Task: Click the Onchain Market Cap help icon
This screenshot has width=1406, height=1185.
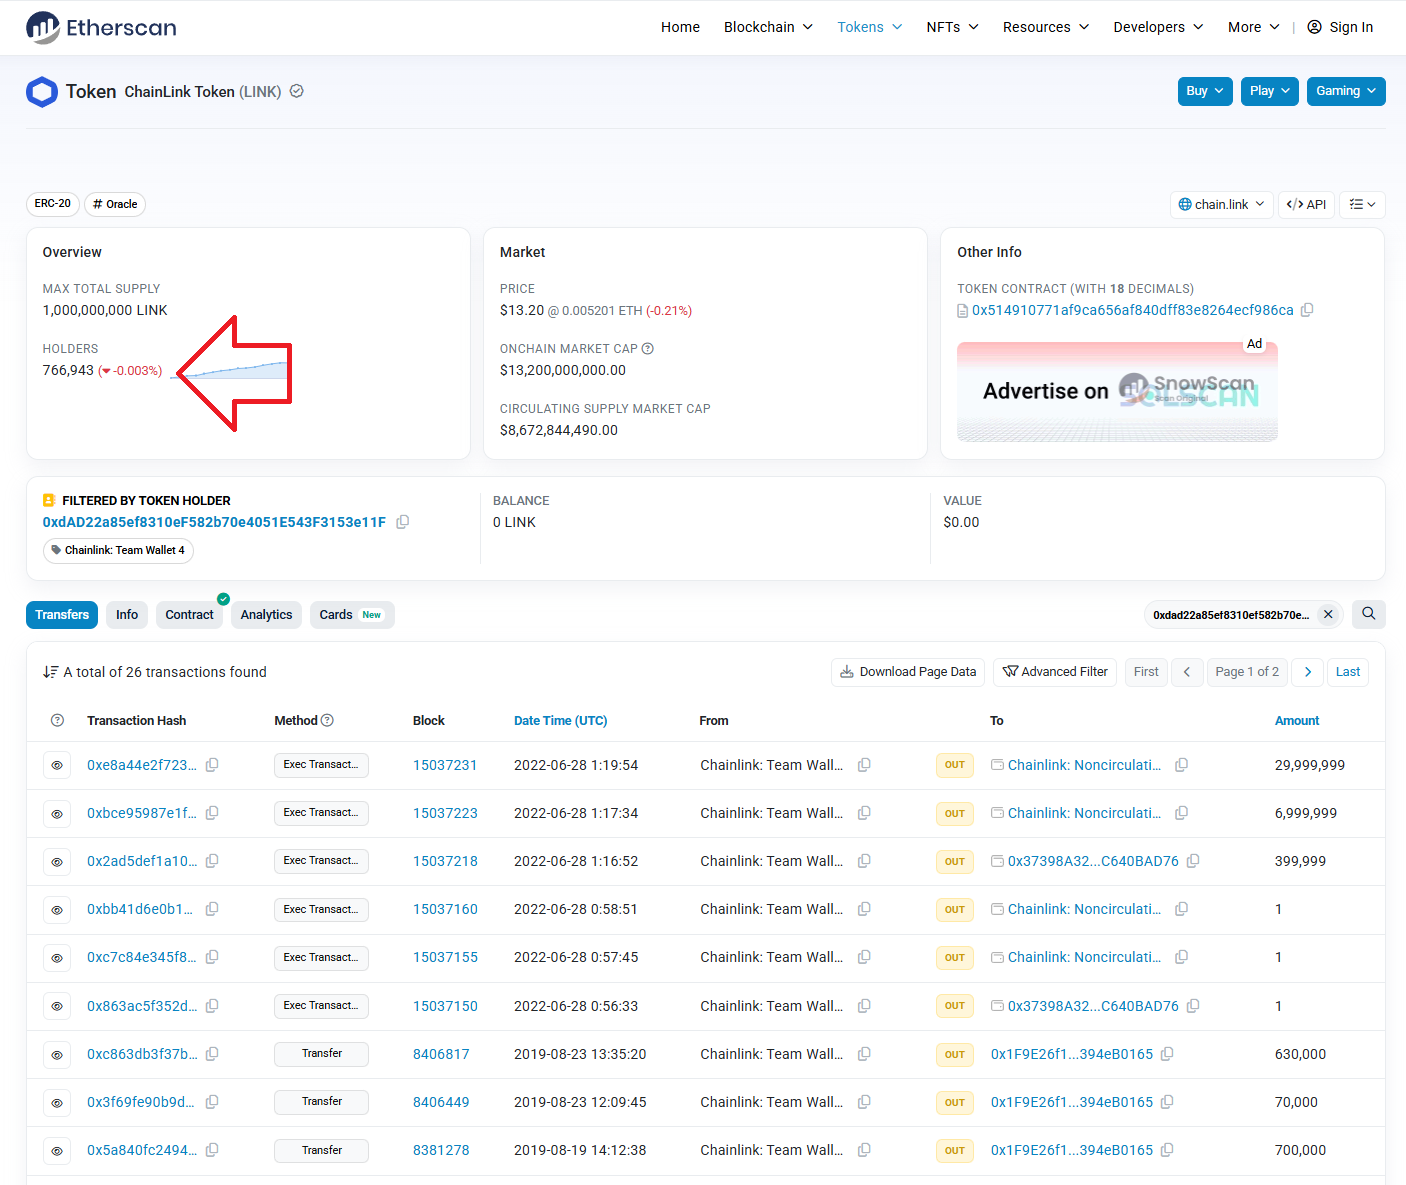Action: point(648,349)
